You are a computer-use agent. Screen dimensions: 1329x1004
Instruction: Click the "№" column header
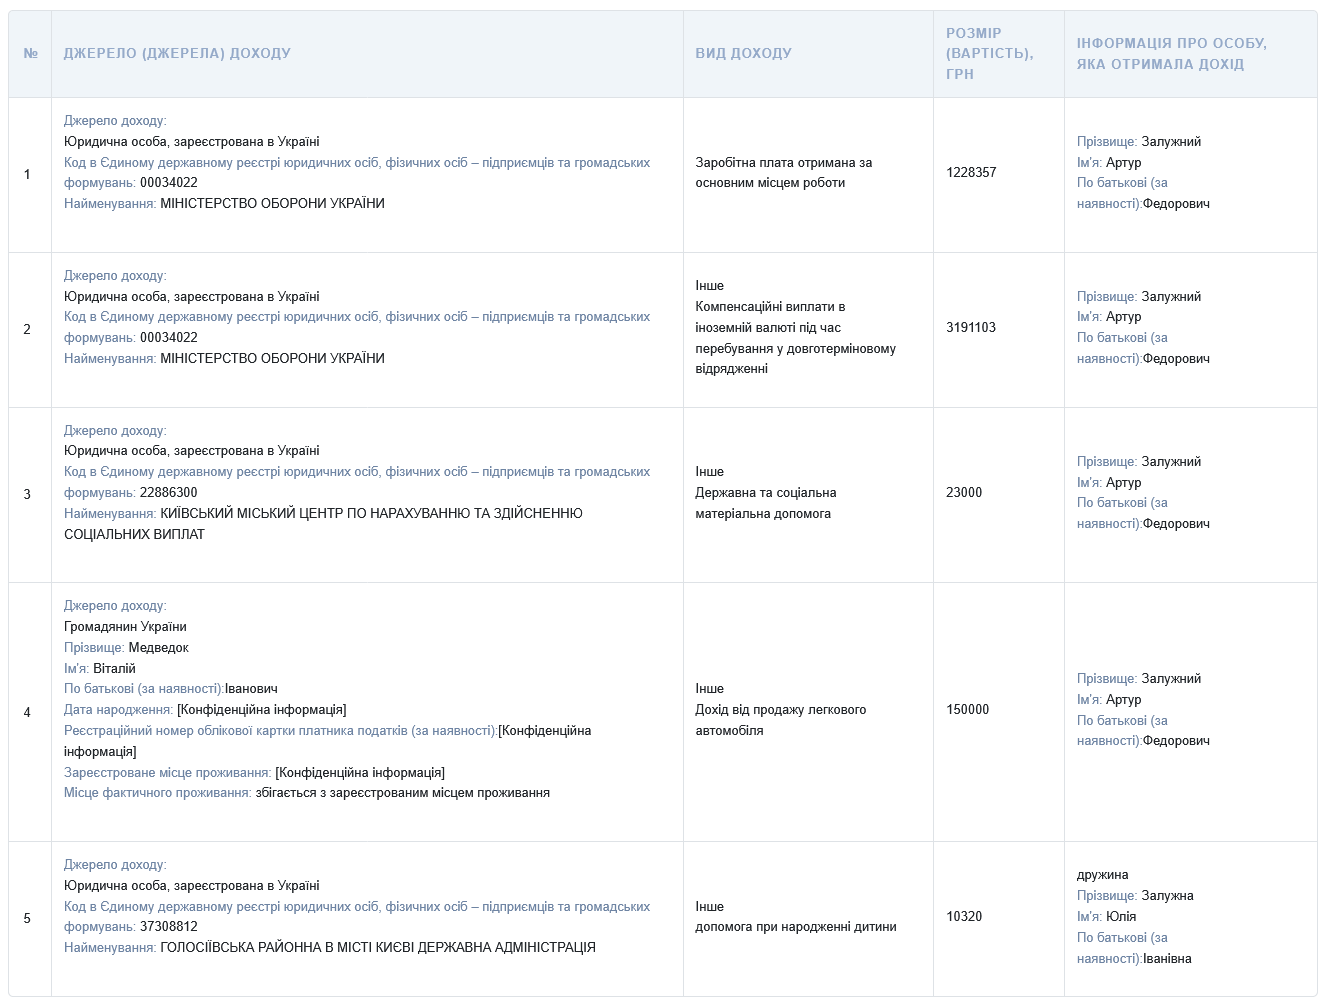tap(30, 53)
